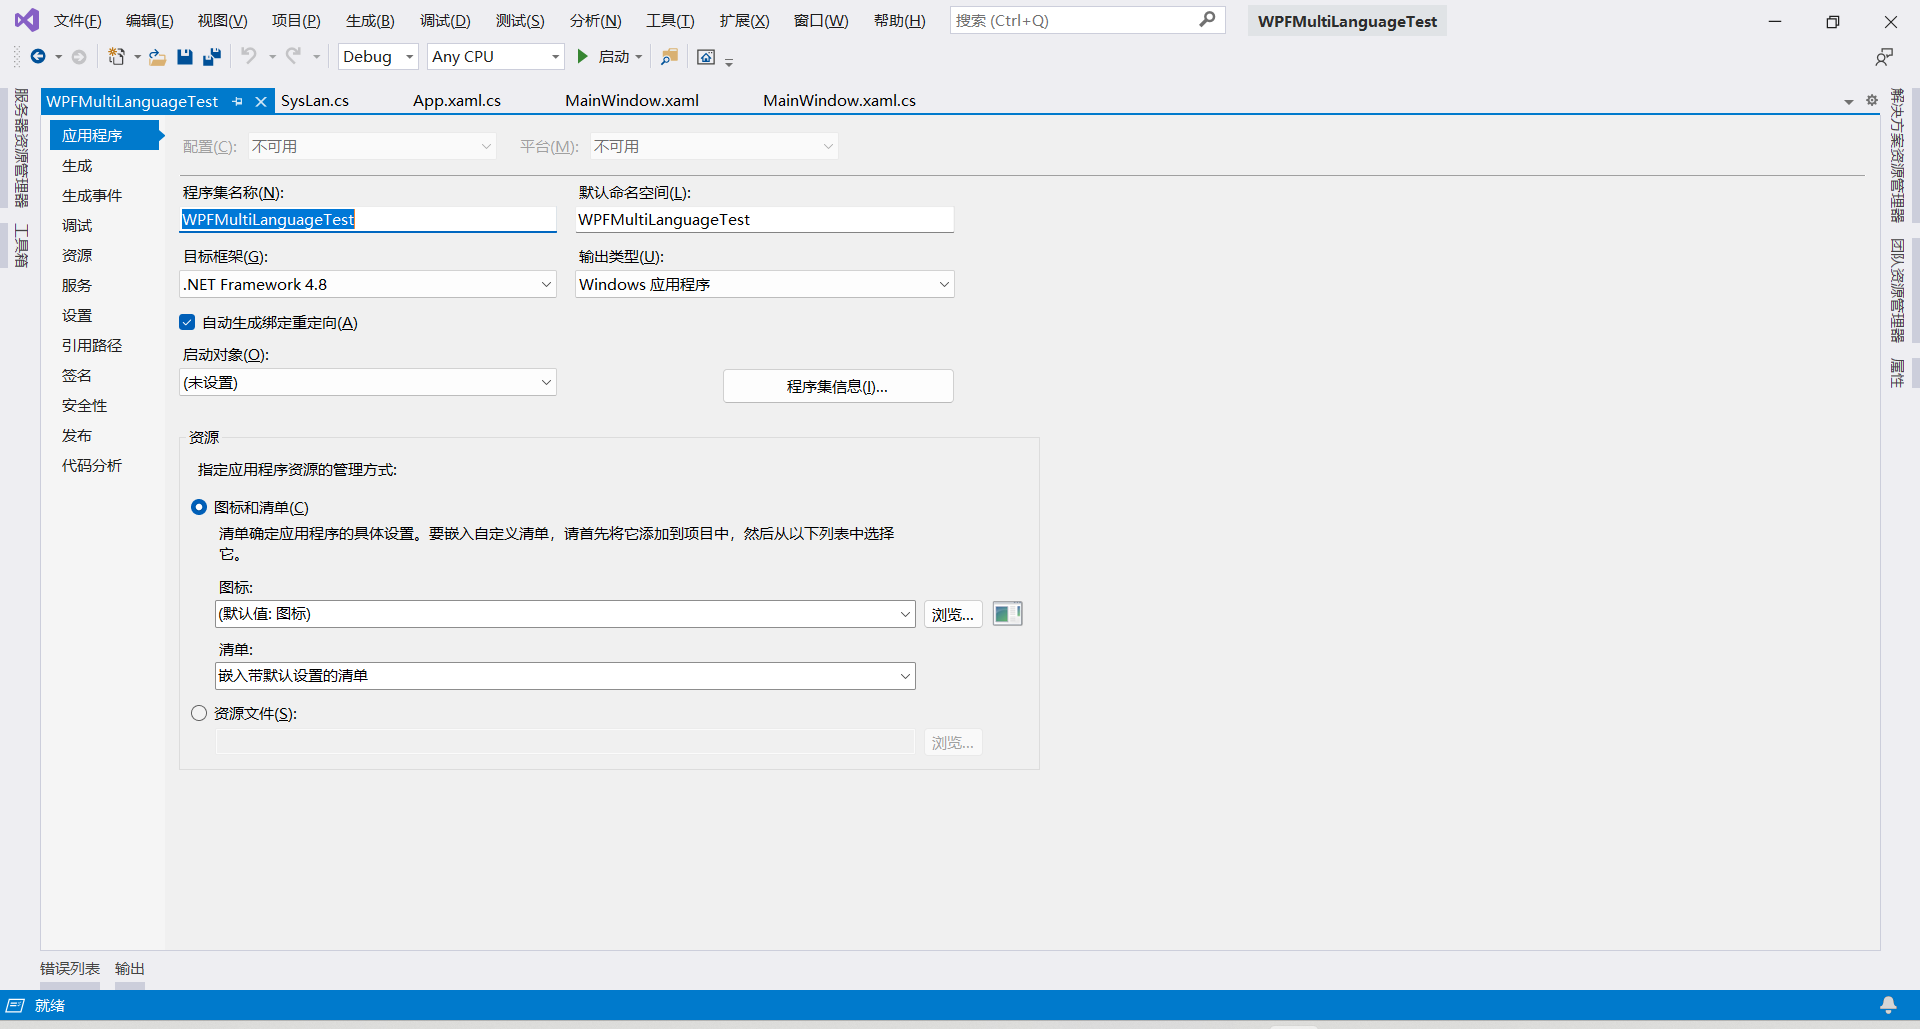
Task: Open the New Project dropdown arrow
Action: tap(137, 57)
